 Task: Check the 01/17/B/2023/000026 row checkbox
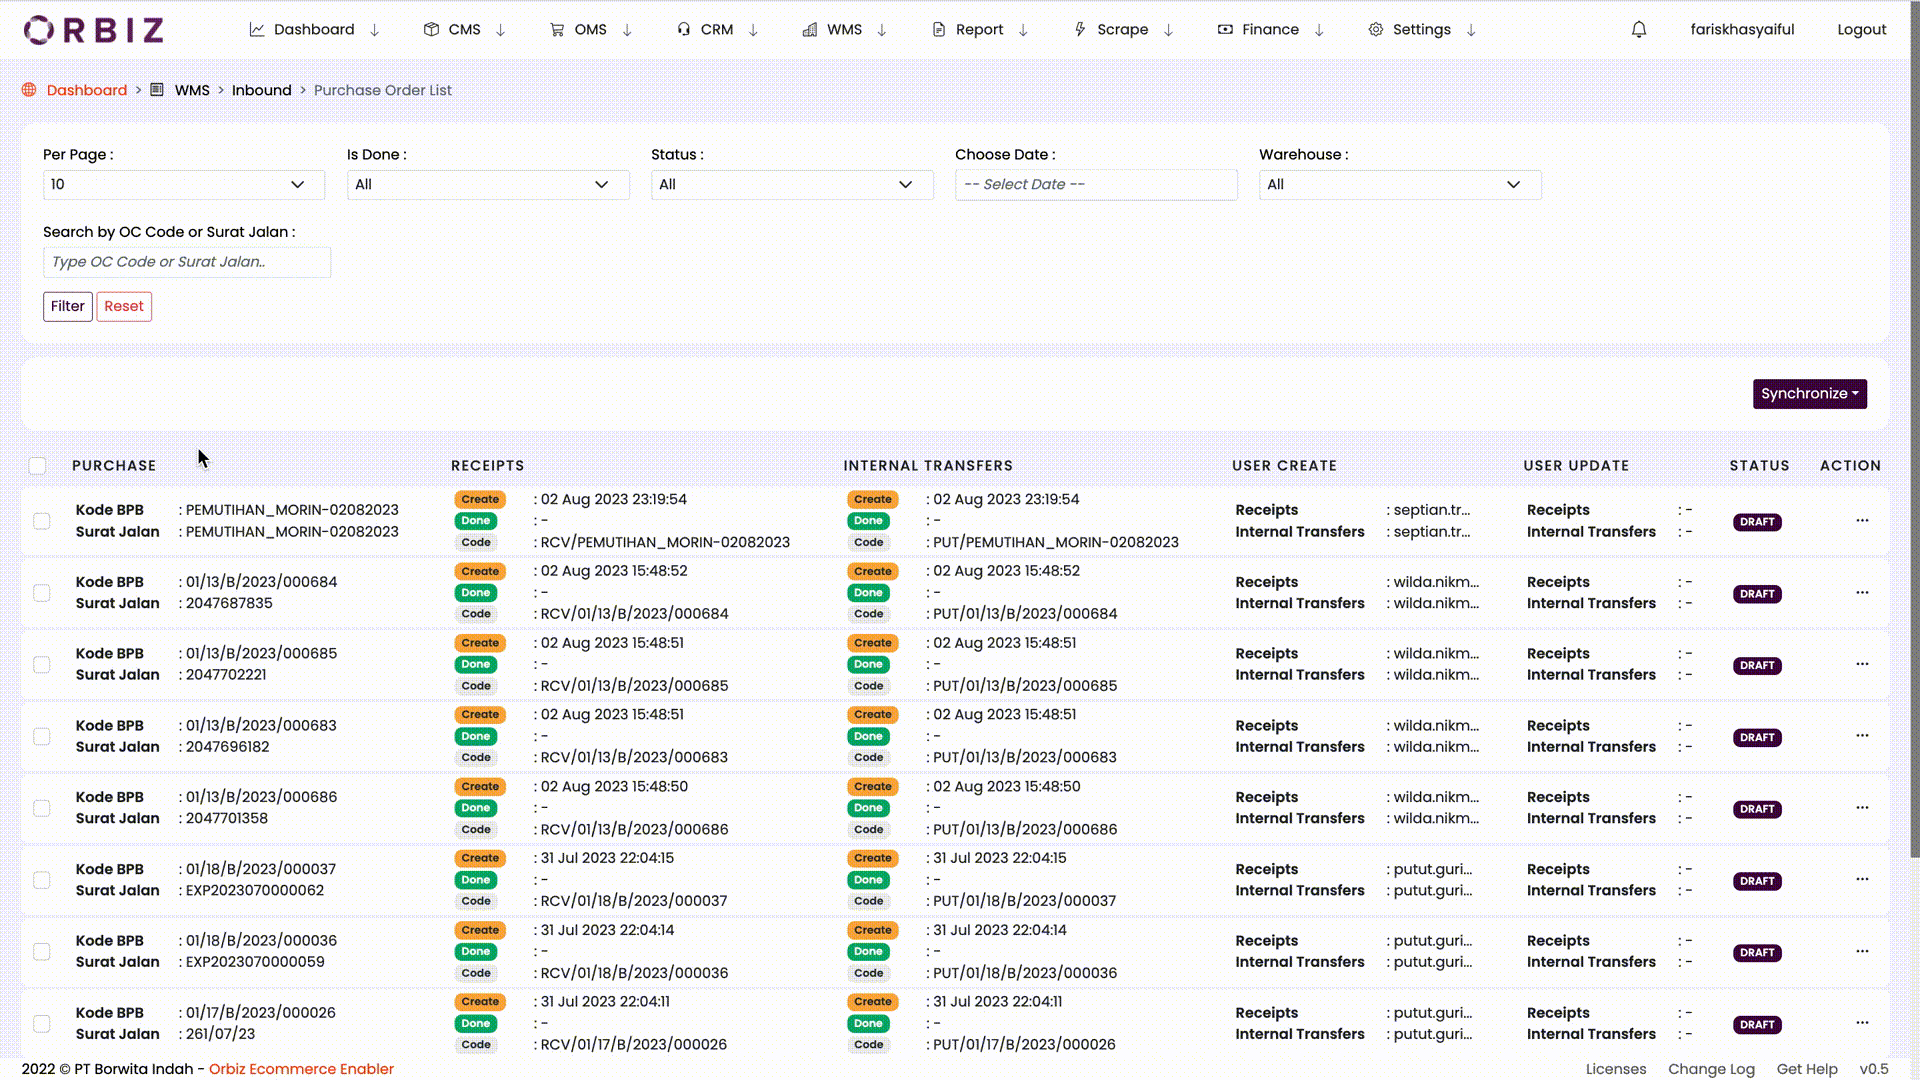(42, 1024)
